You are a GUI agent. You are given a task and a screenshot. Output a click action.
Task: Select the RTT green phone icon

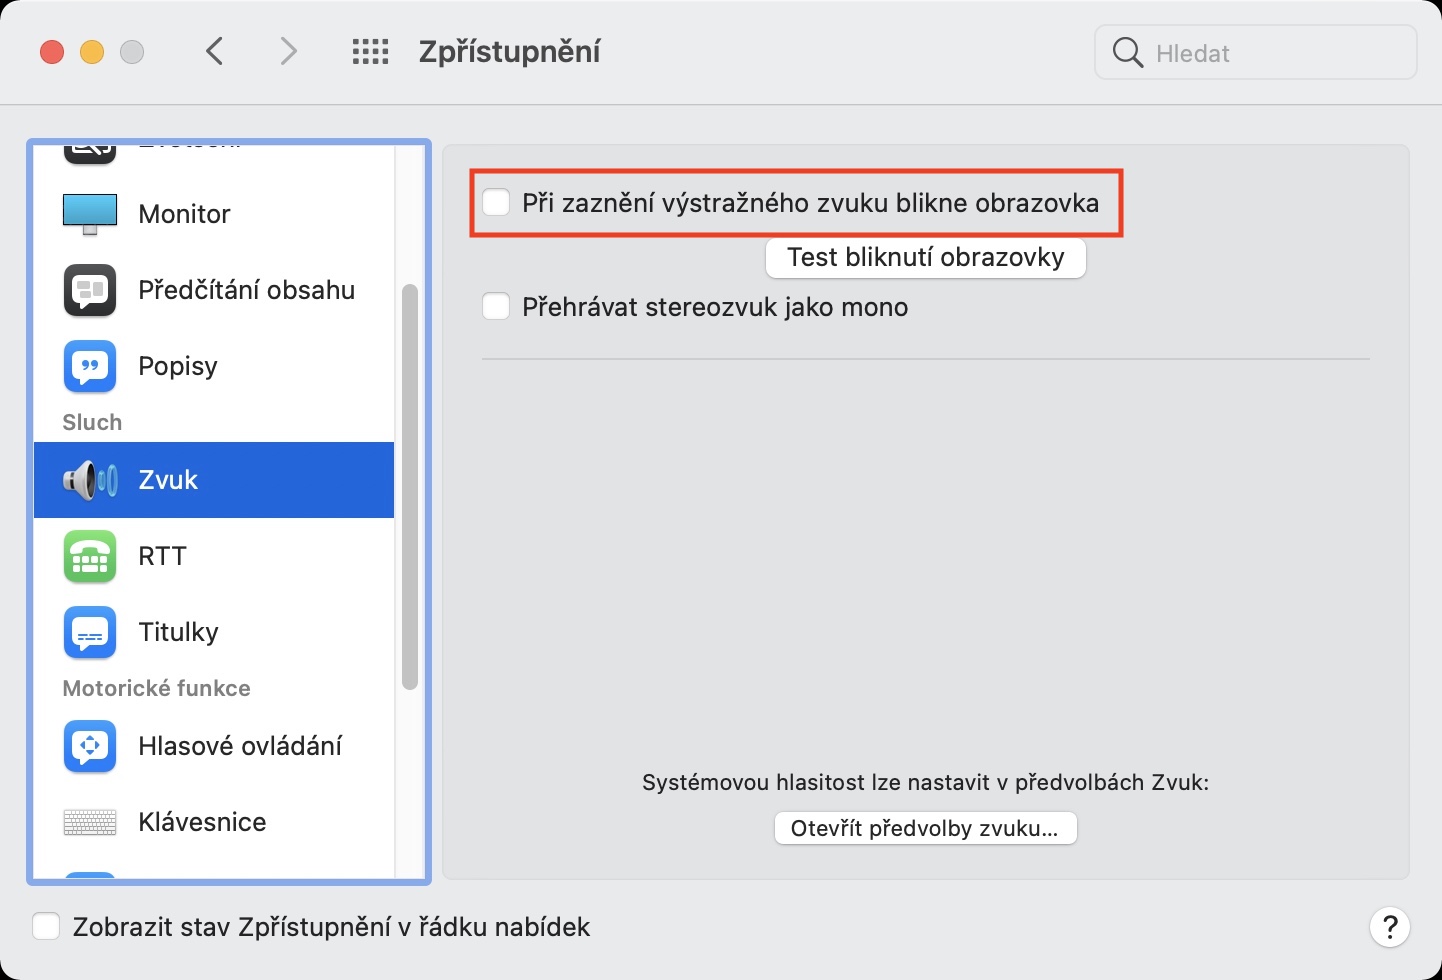[x=90, y=556]
